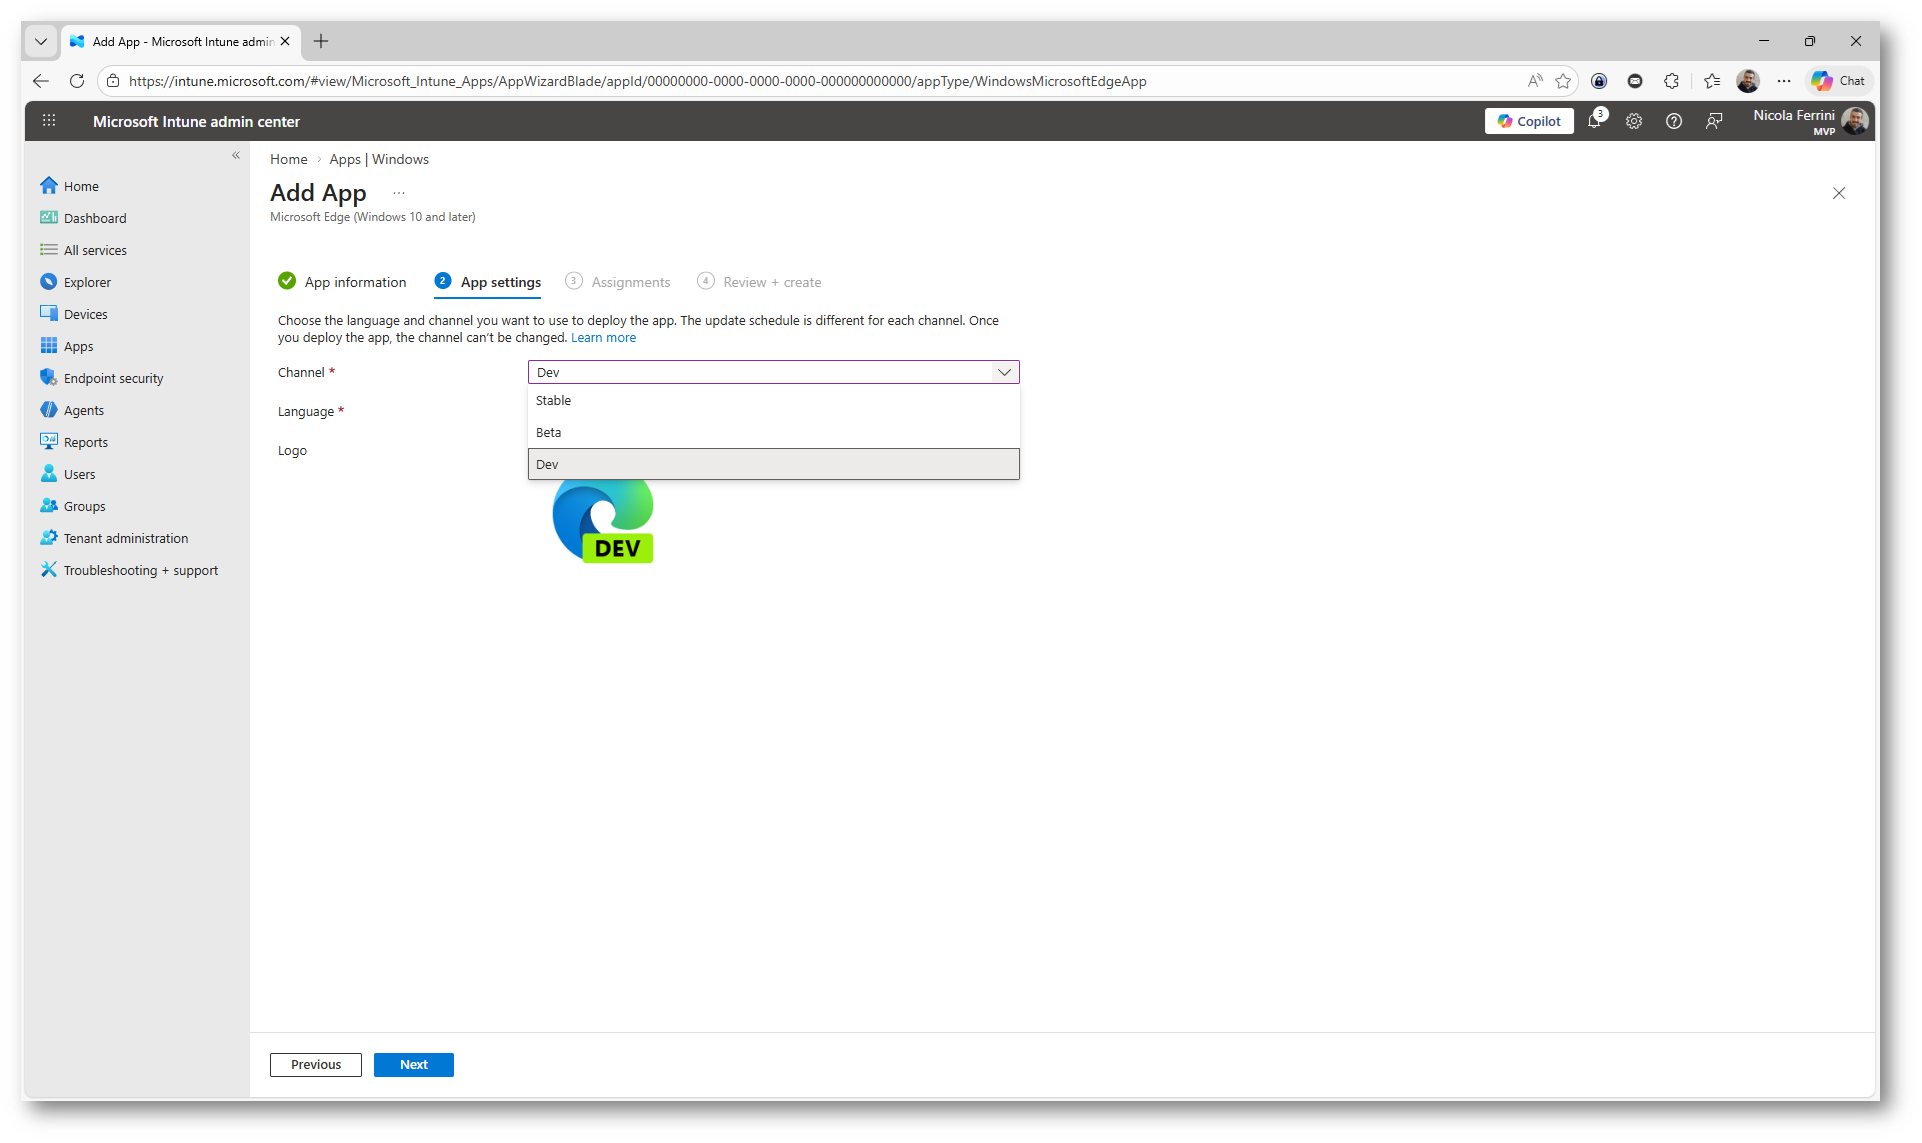This screenshot has width=1922, height=1143.
Task: Select Stable from channel list
Action: tap(553, 400)
